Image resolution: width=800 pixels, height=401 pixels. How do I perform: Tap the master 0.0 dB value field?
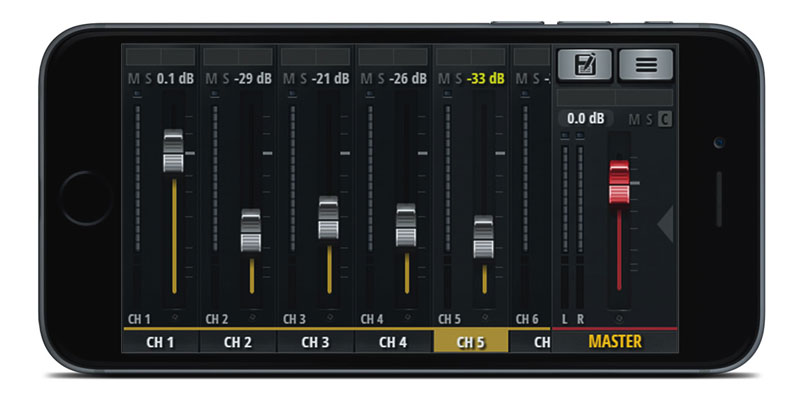585,118
